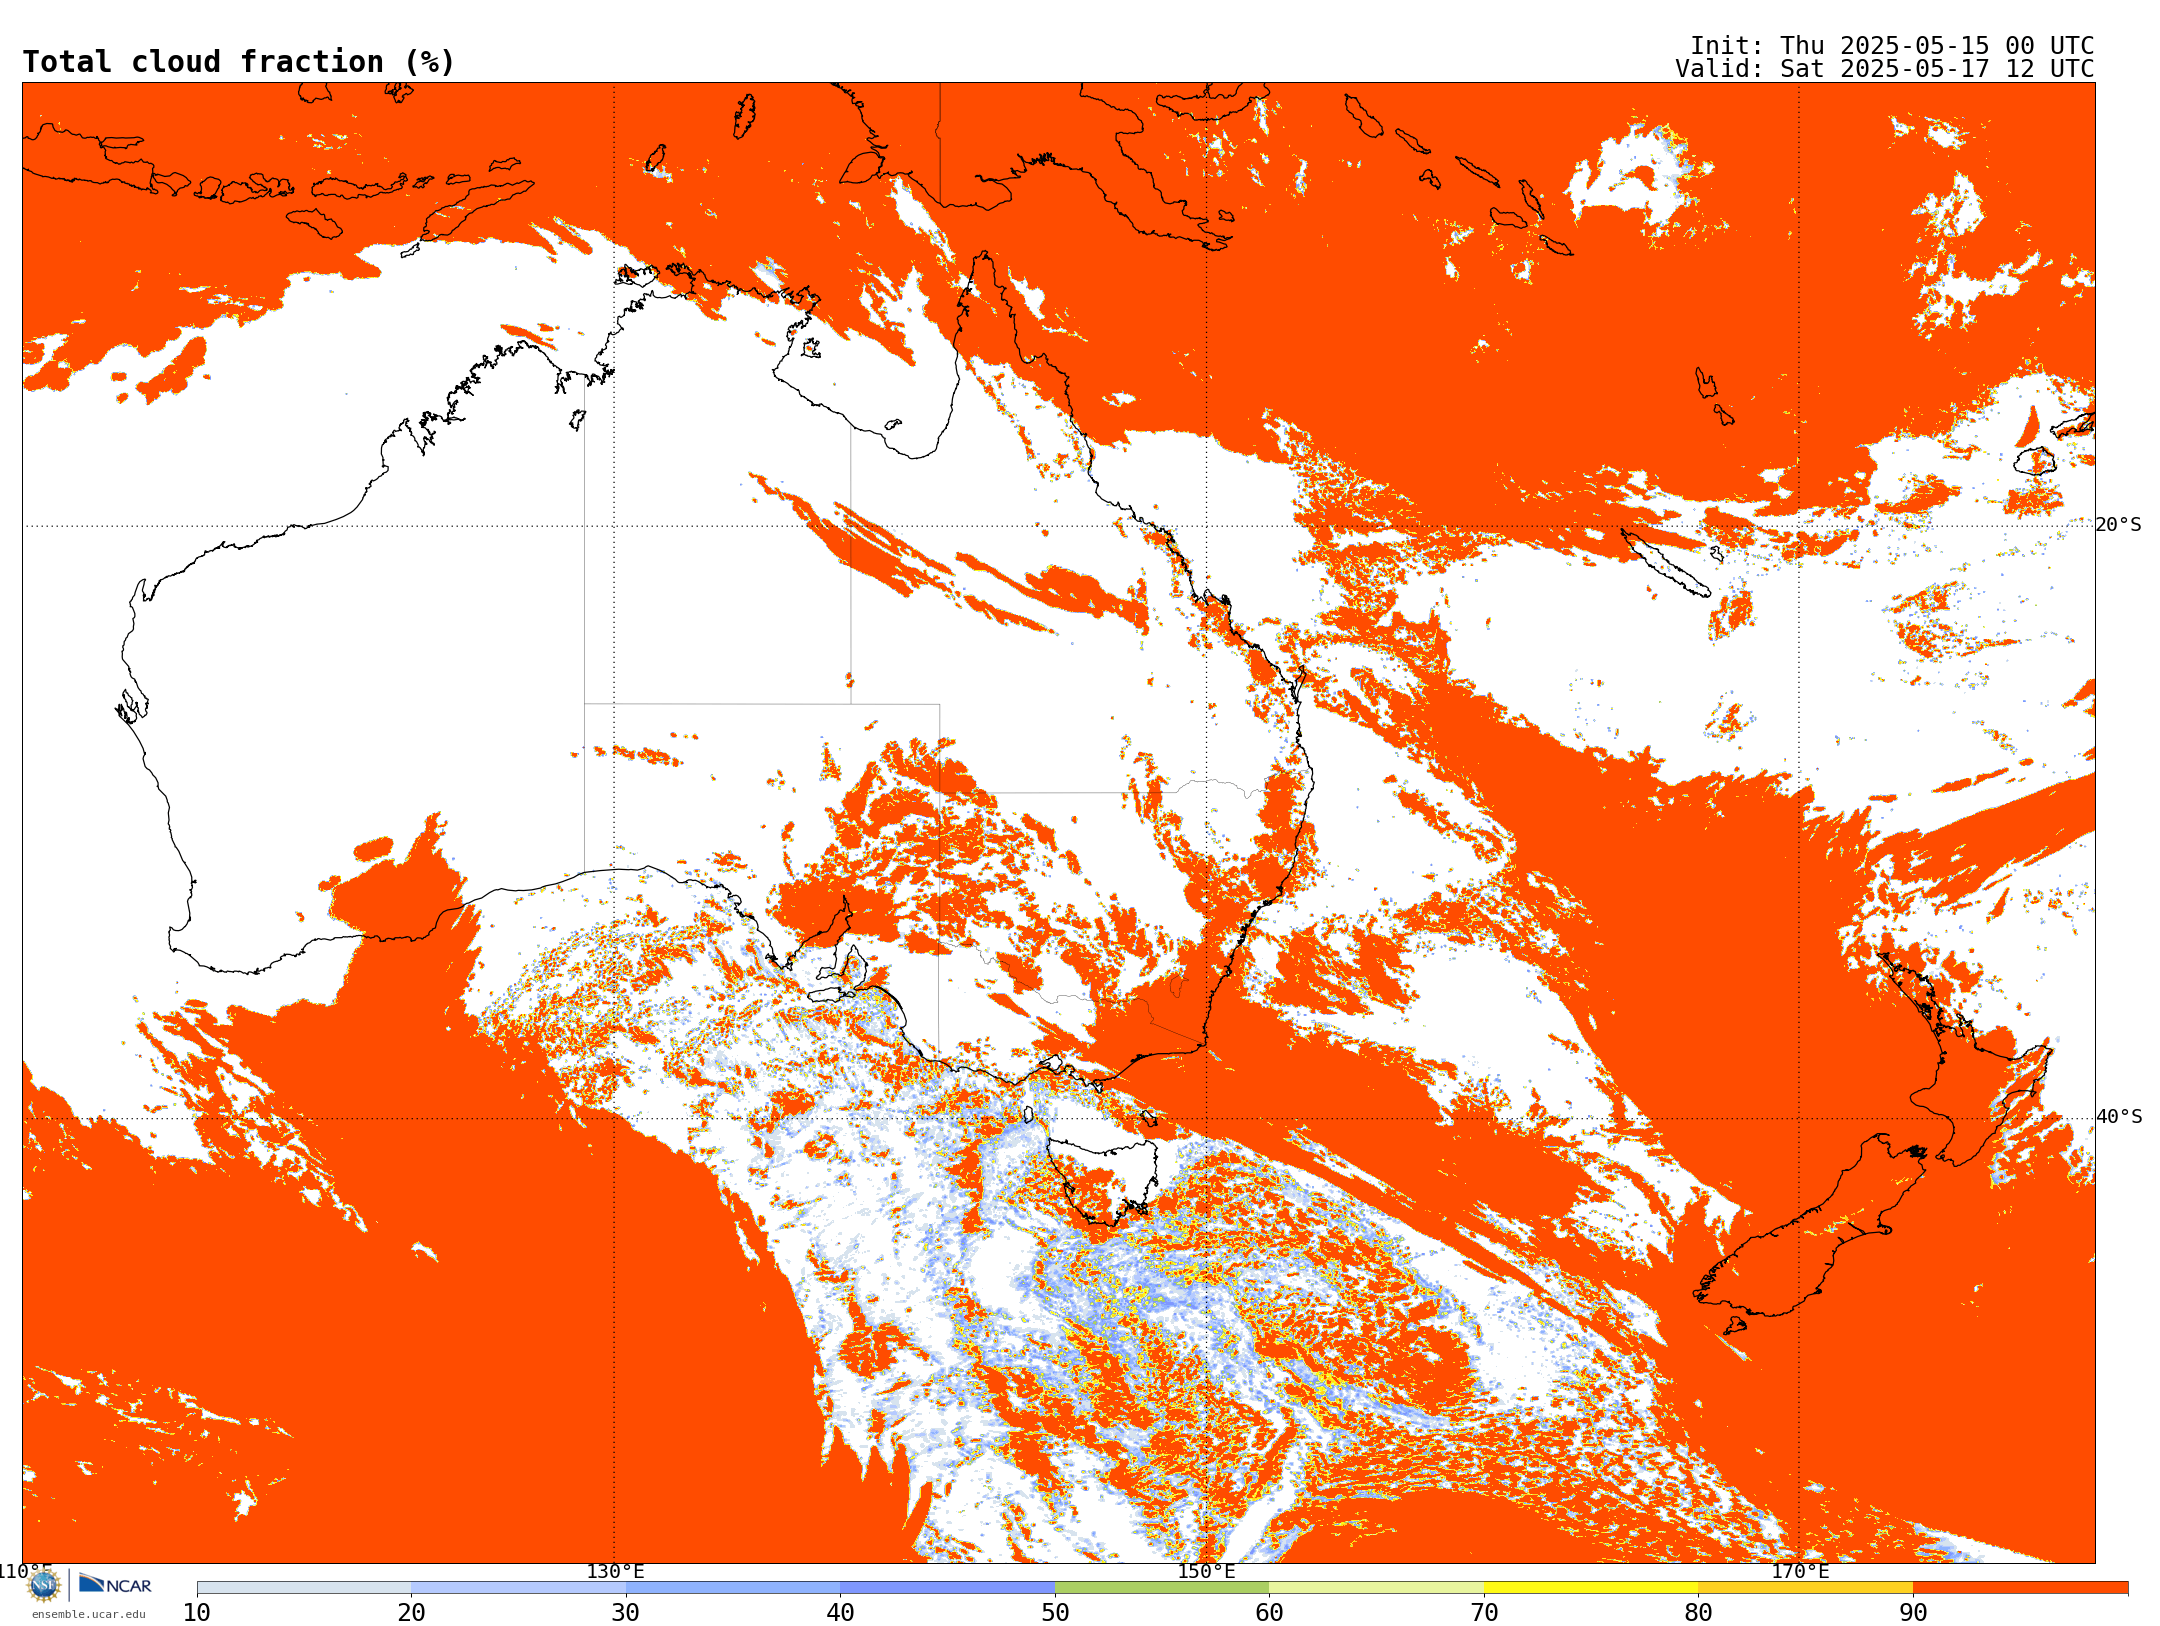Select the 'Total cloud fraction (%)' title
This screenshot has height=1626, width=2160.
(238, 62)
